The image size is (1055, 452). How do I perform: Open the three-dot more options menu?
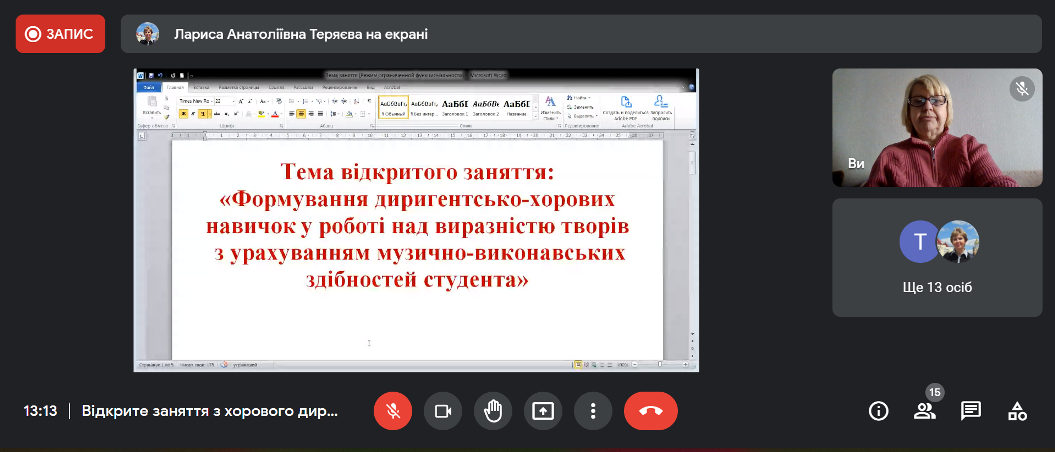point(593,411)
